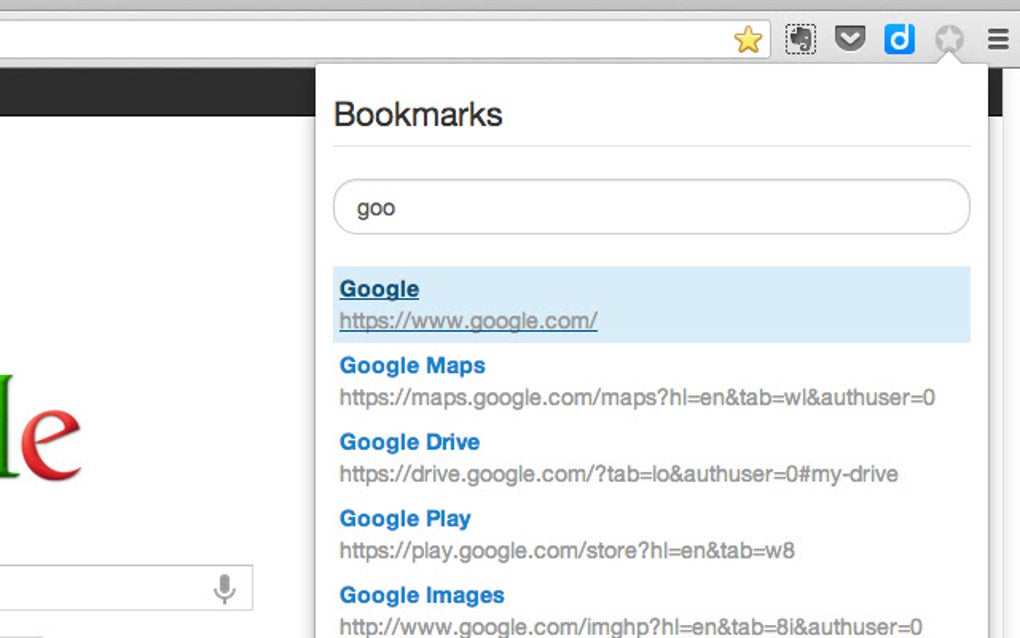The height and width of the screenshot is (638, 1020).
Task: Select the highlighted Google bookmark entry
Action: coord(651,303)
